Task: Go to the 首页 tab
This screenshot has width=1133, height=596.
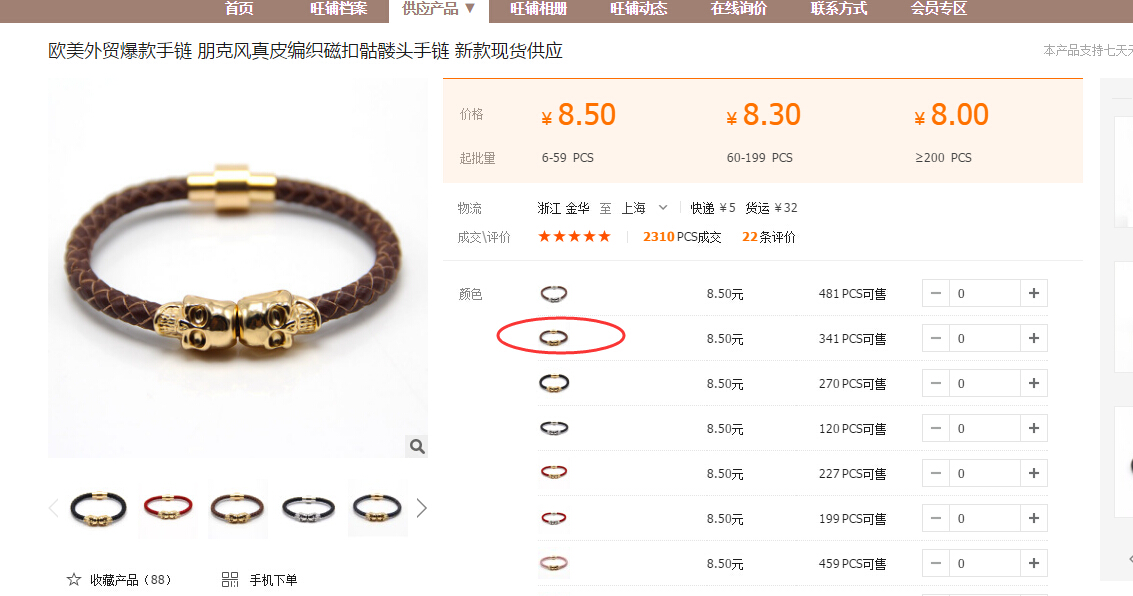Action: click(x=239, y=9)
